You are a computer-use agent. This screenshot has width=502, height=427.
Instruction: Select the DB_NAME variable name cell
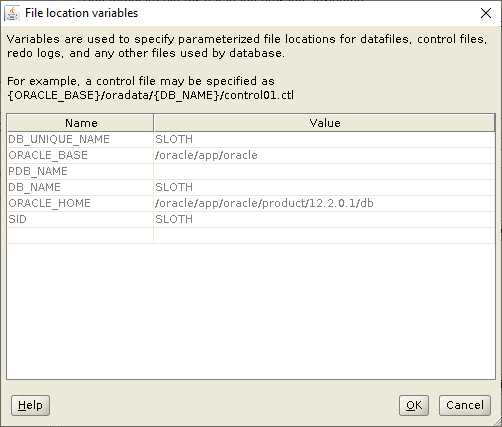tap(80, 187)
